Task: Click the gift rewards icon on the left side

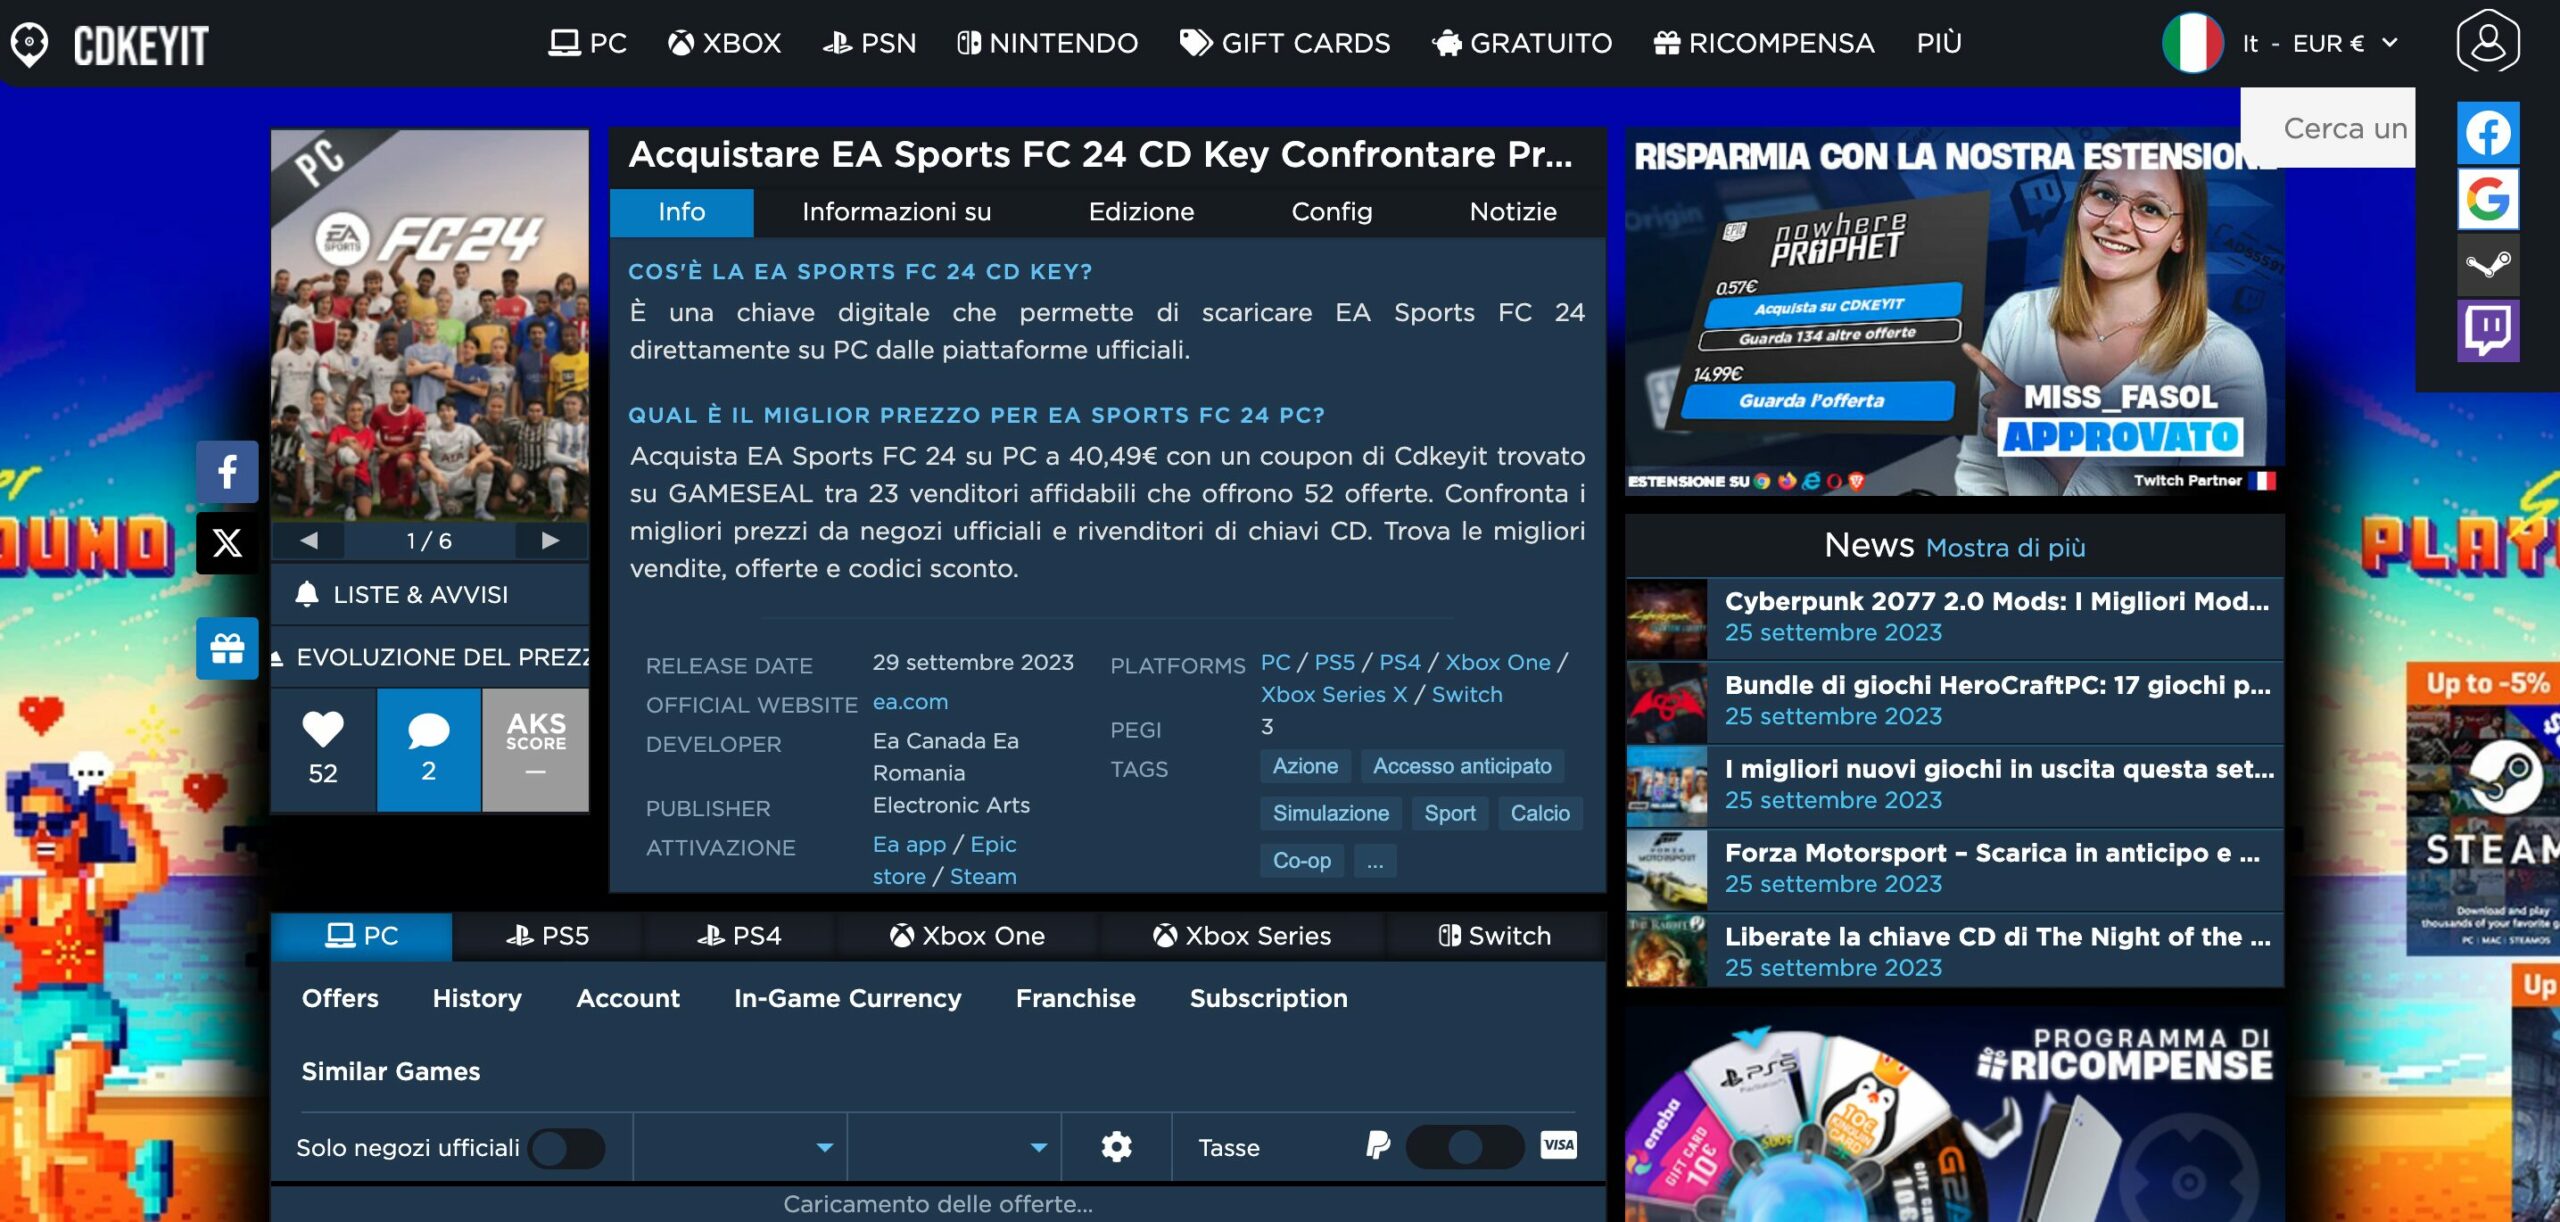Action: [227, 649]
